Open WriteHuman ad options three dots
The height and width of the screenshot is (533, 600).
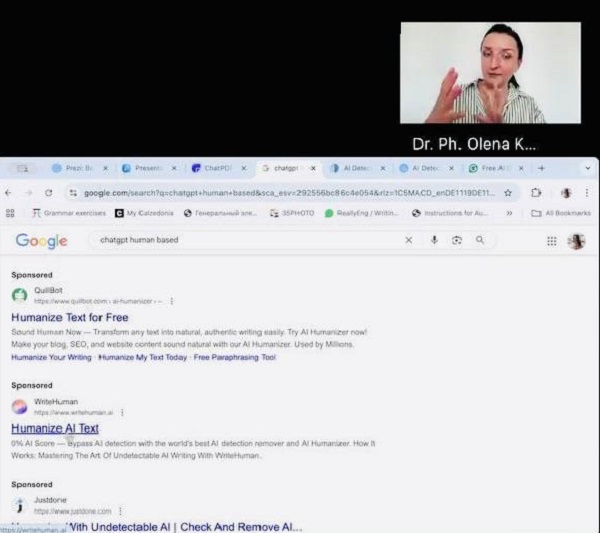click(122, 412)
